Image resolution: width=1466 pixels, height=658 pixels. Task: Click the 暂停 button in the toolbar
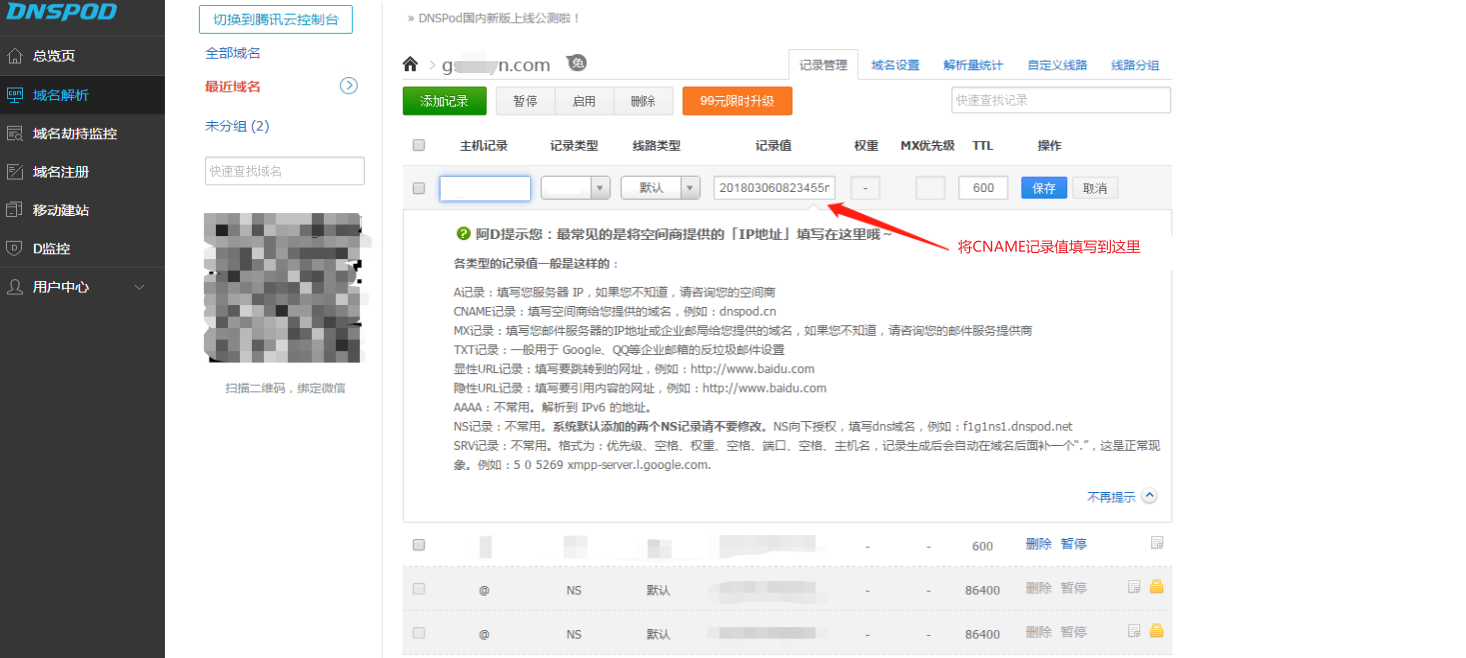pos(525,101)
